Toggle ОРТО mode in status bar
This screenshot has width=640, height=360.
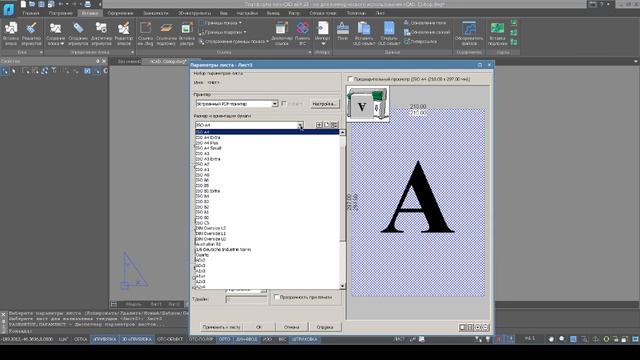[x=224, y=339]
